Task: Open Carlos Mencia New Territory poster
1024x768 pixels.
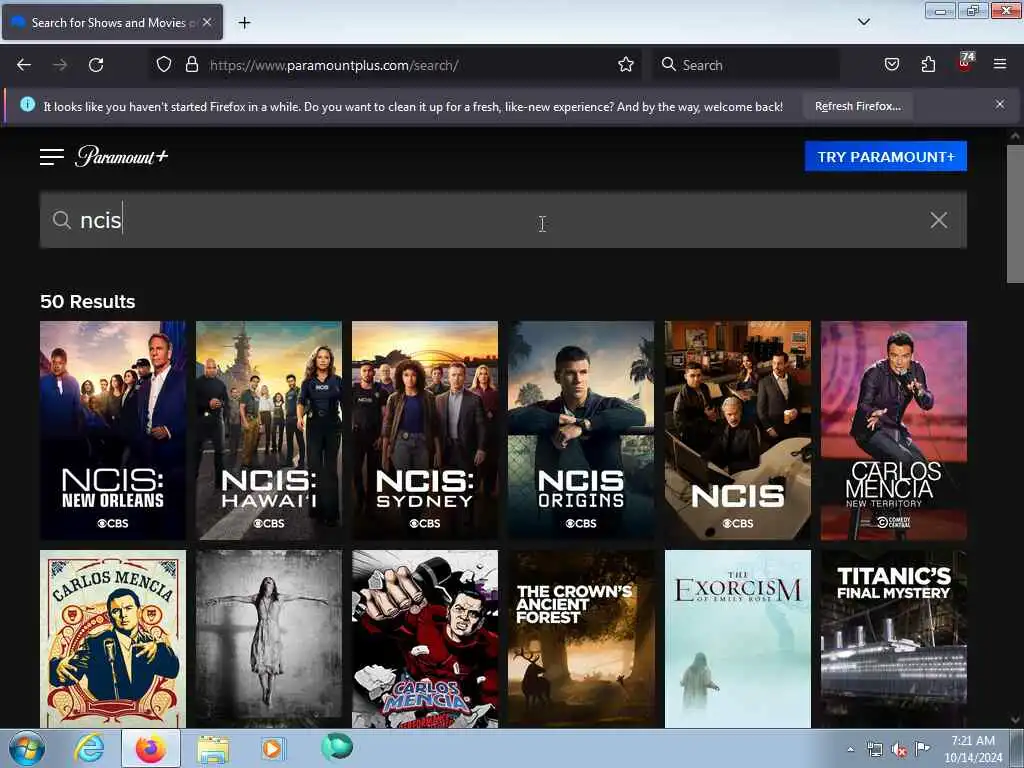Action: pos(894,430)
